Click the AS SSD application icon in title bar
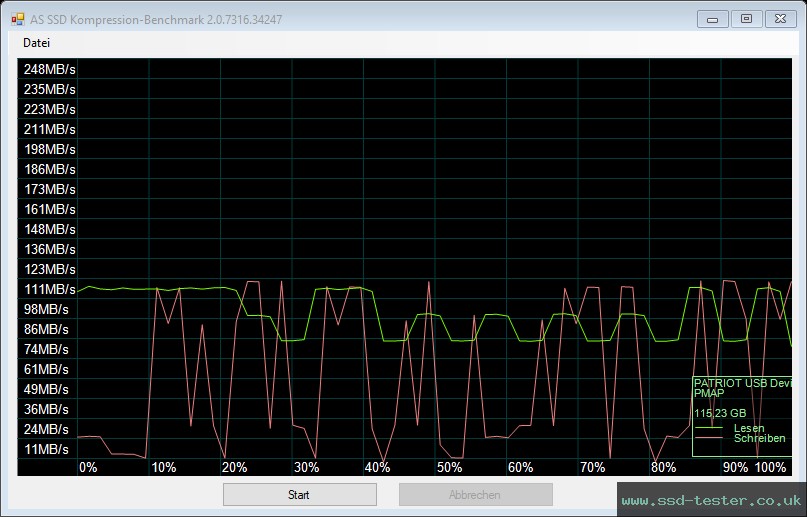 [x=17, y=20]
